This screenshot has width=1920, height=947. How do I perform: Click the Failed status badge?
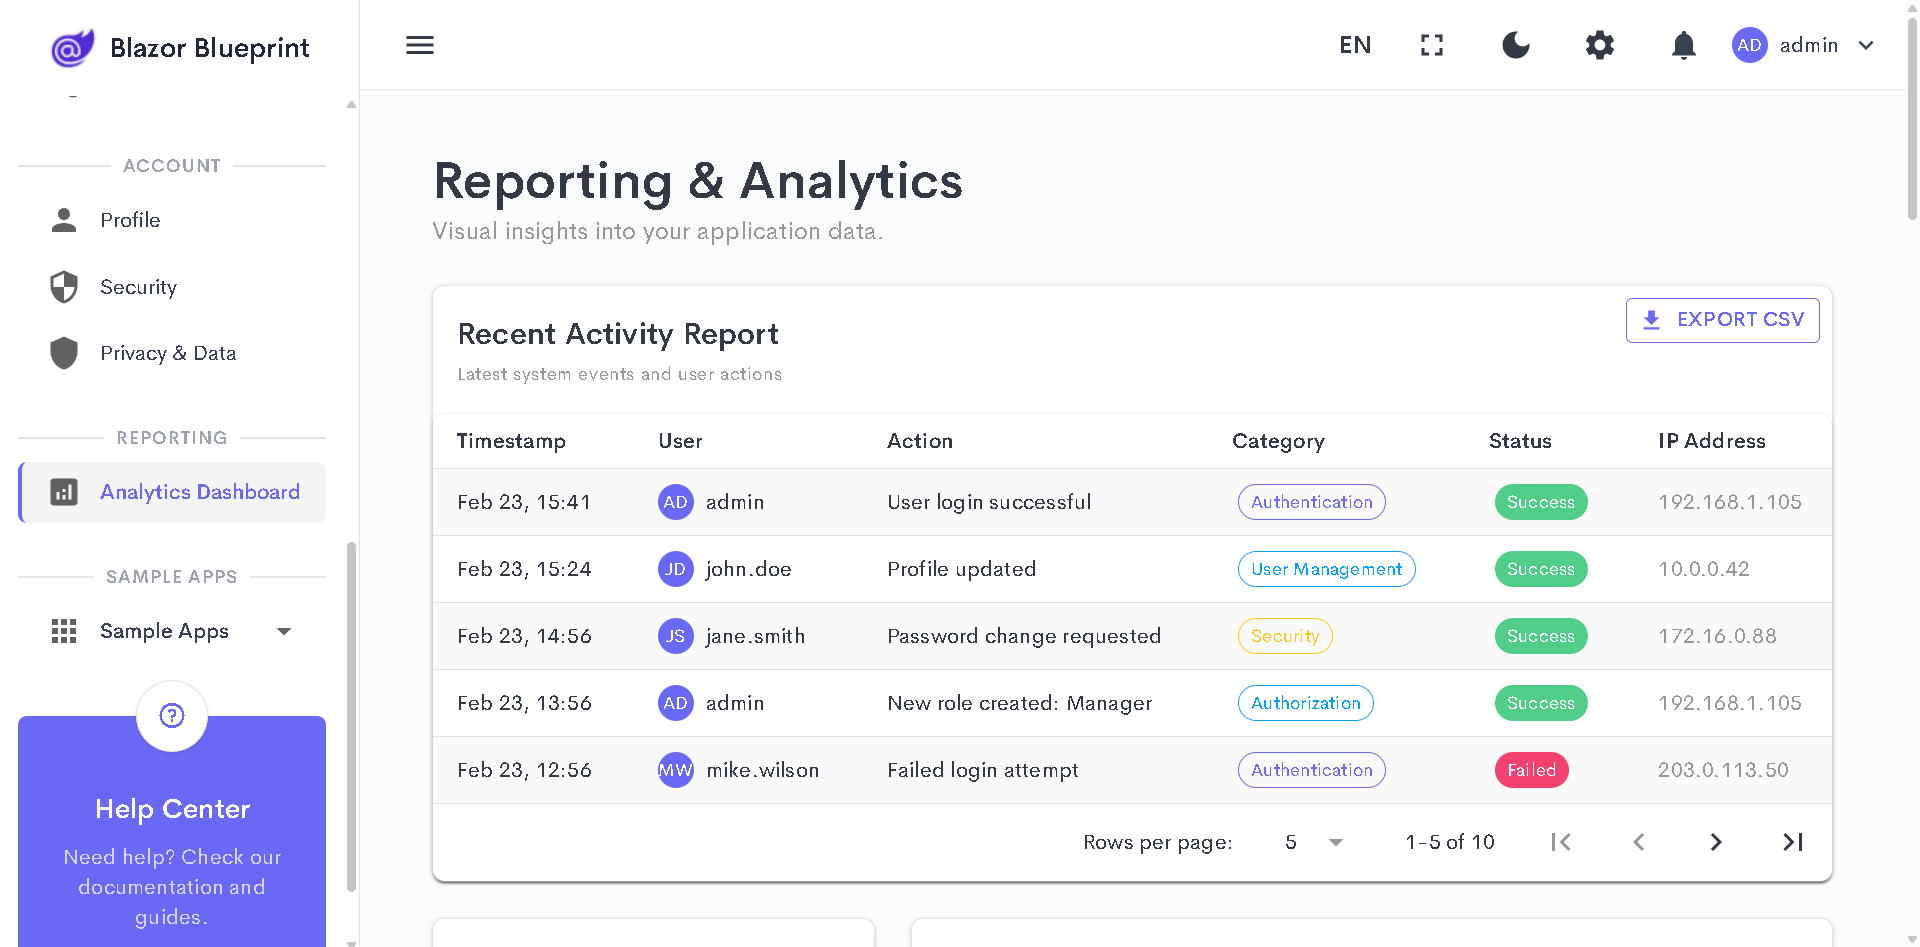1531,770
